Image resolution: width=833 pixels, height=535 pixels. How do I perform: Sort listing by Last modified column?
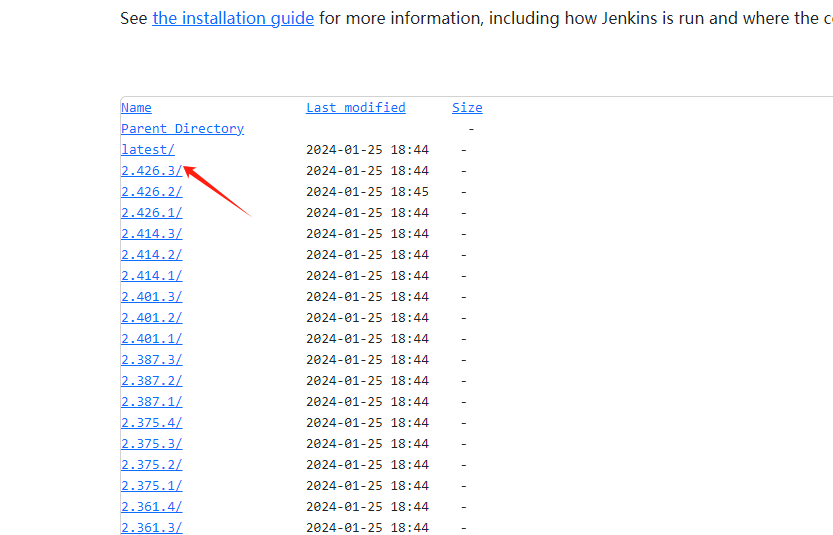pos(355,108)
